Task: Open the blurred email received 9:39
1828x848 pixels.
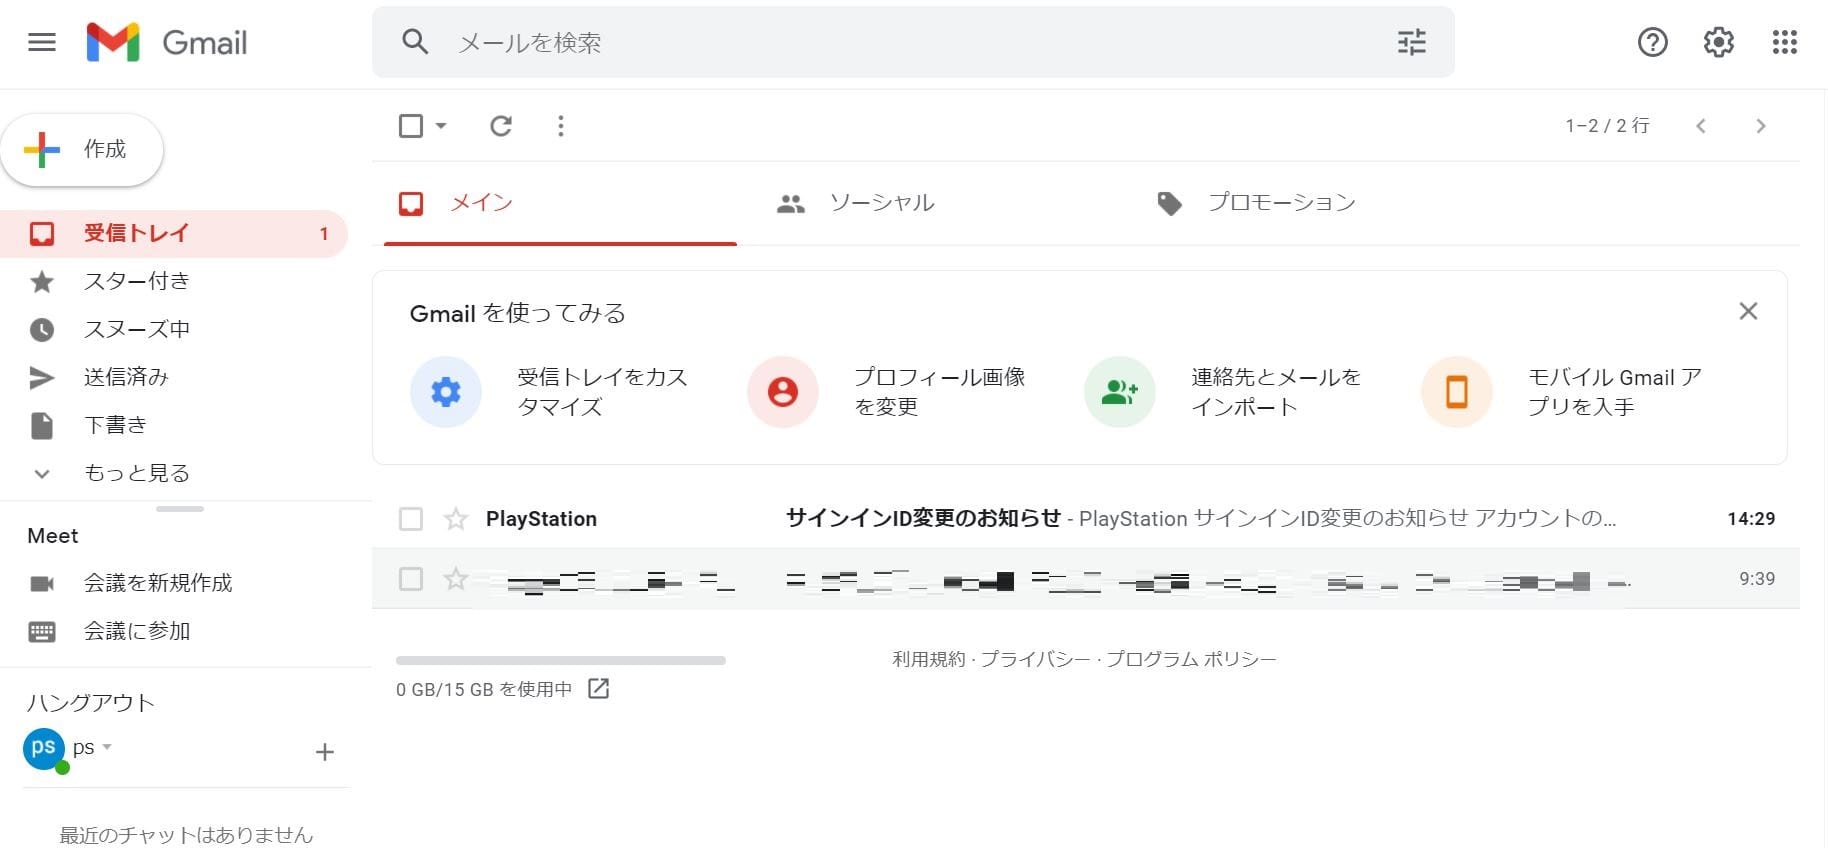Action: [1086, 579]
